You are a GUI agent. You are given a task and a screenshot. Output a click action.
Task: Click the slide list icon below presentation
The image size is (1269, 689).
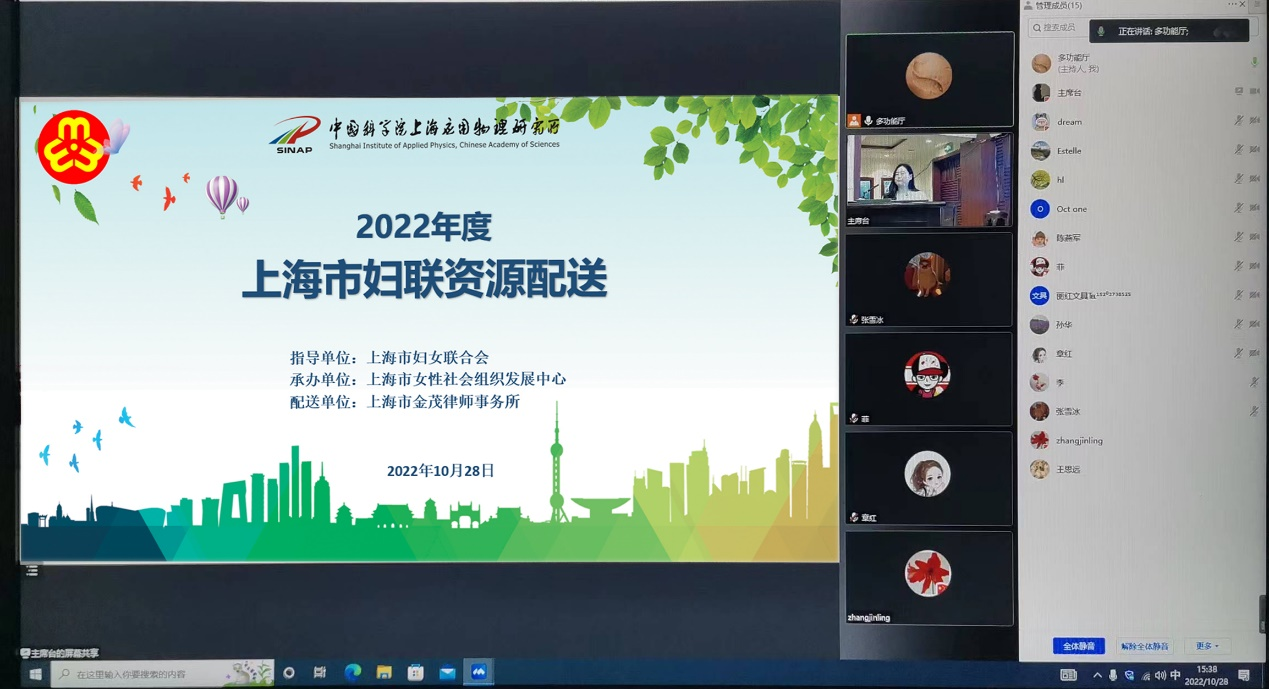[32, 571]
